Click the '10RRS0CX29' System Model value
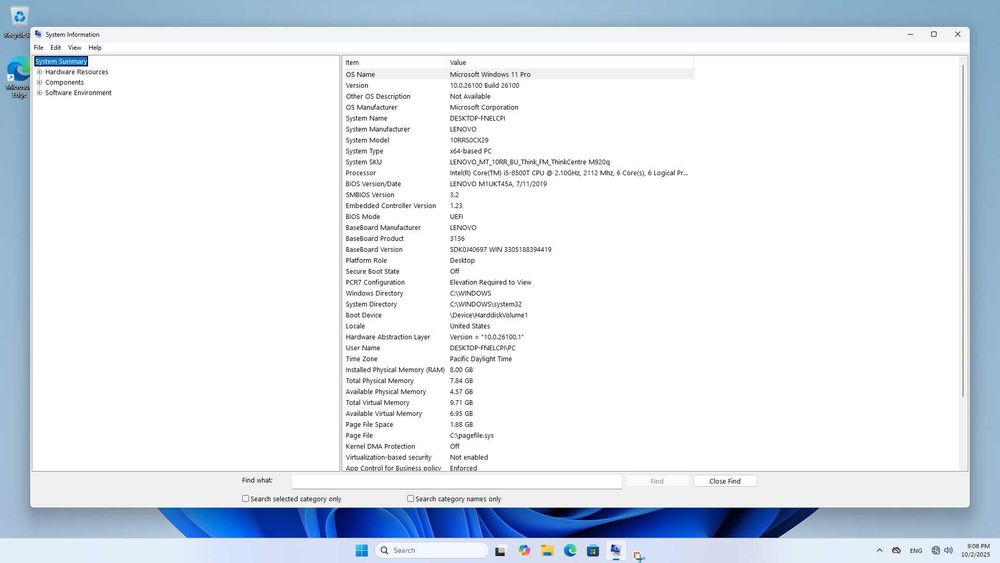Screen dimensions: 1000x563 click(x=469, y=140)
